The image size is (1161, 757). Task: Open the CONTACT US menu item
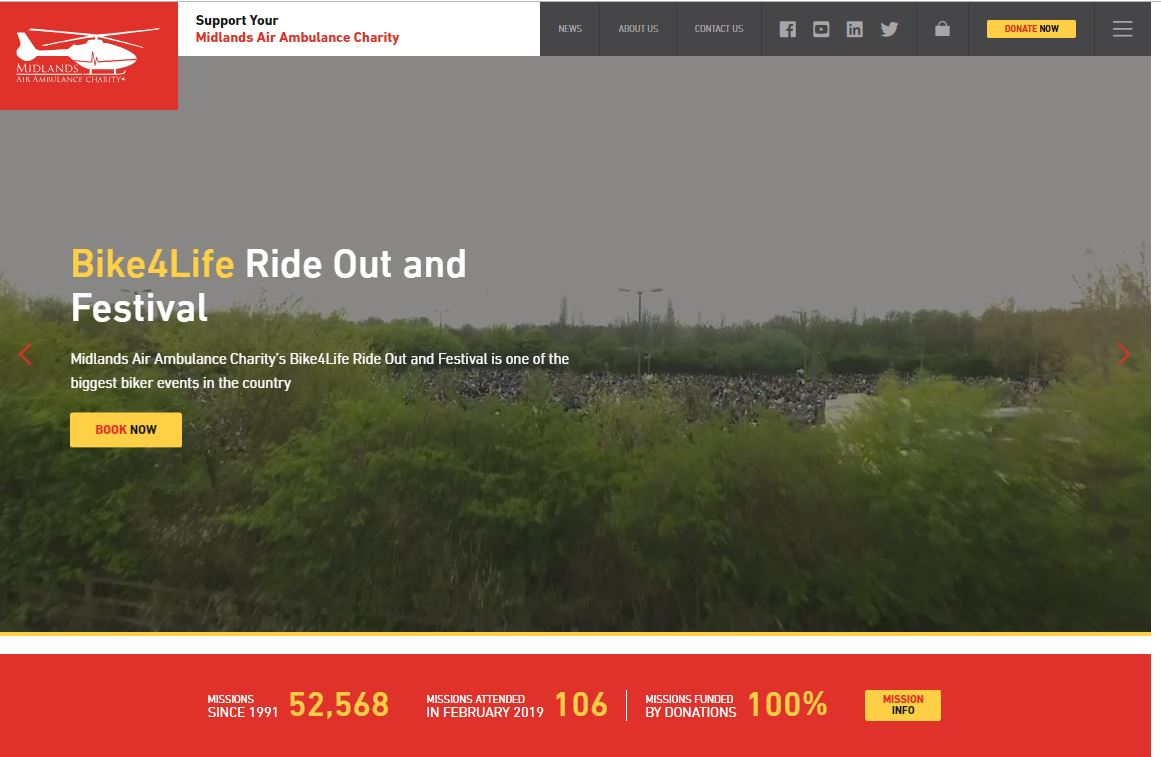(x=718, y=28)
